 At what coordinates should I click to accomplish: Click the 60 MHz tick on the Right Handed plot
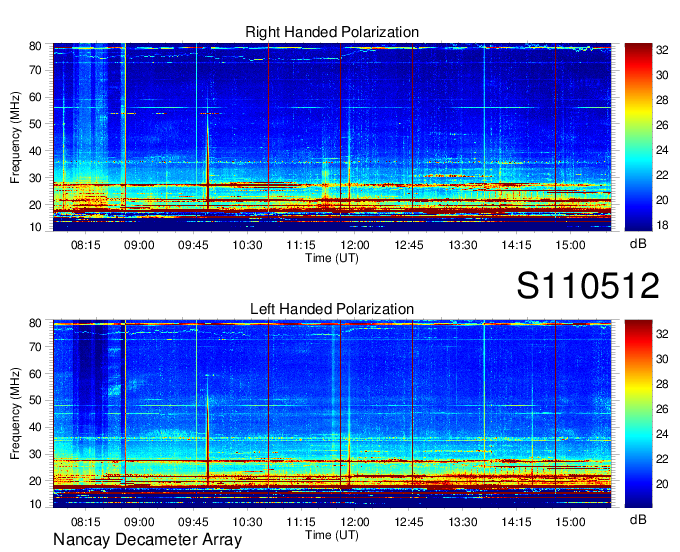click(35, 97)
